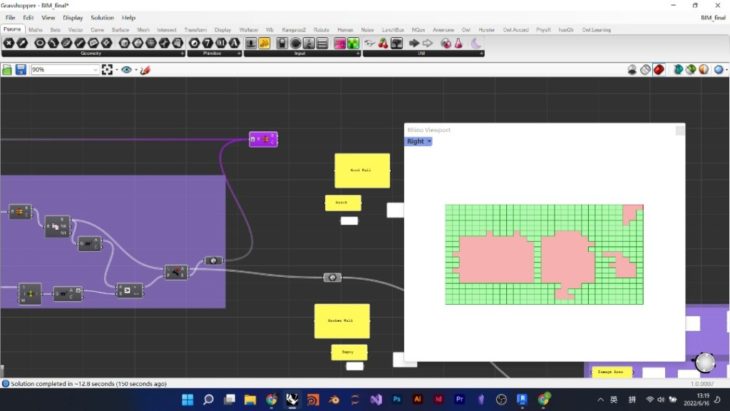
Task: Click the red sketch pen icon
Action: (x=145, y=70)
